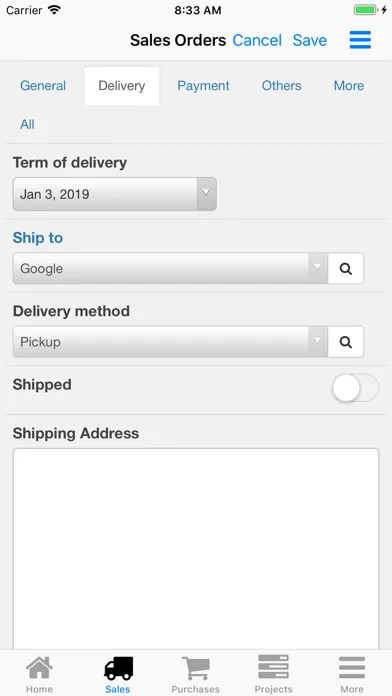Expand the Ship to Google dropdown

pos(170,269)
